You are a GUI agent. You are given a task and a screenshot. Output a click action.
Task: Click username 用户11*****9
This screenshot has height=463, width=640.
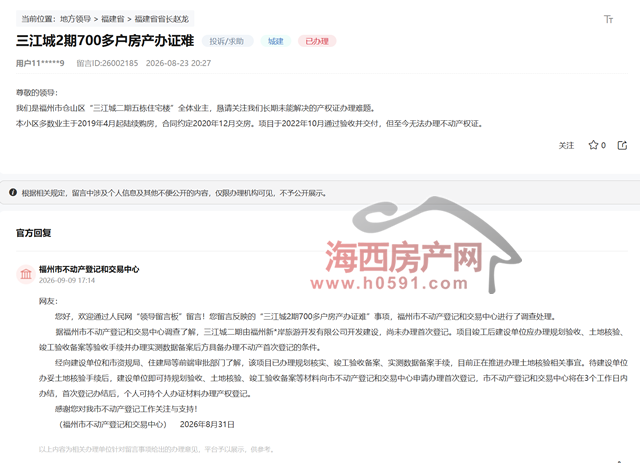click(40, 63)
